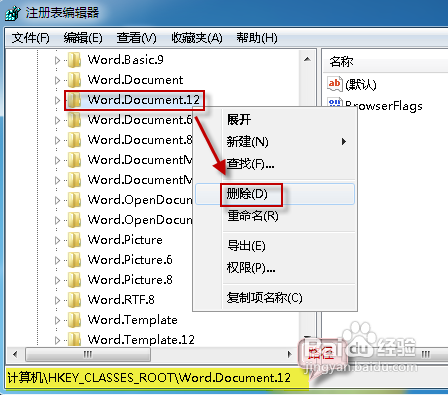Open the 文件(F) File menu
Image resolution: width=448 pixels, height=395 pixels.
(31, 38)
